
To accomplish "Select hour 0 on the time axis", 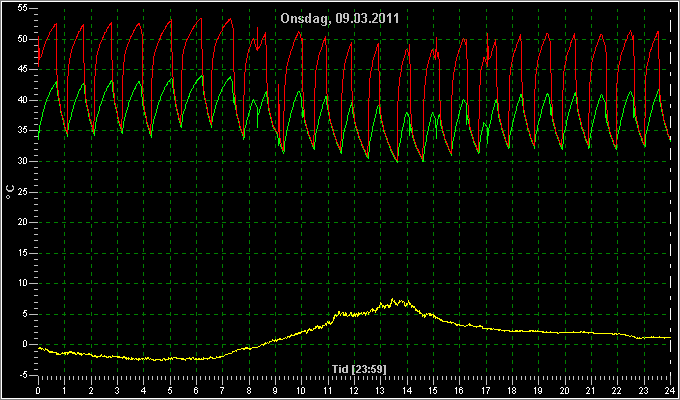I will [38, 390].
